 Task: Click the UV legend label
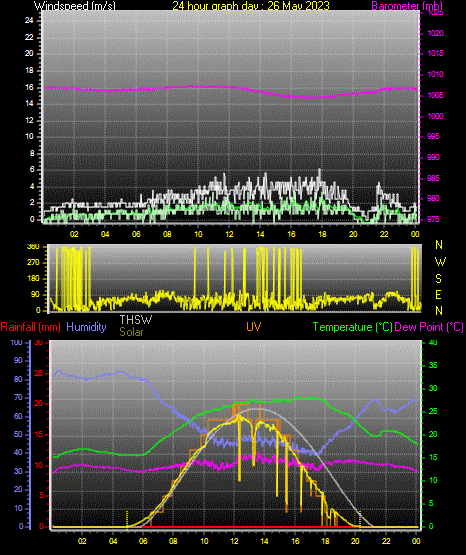coord(254,327)
